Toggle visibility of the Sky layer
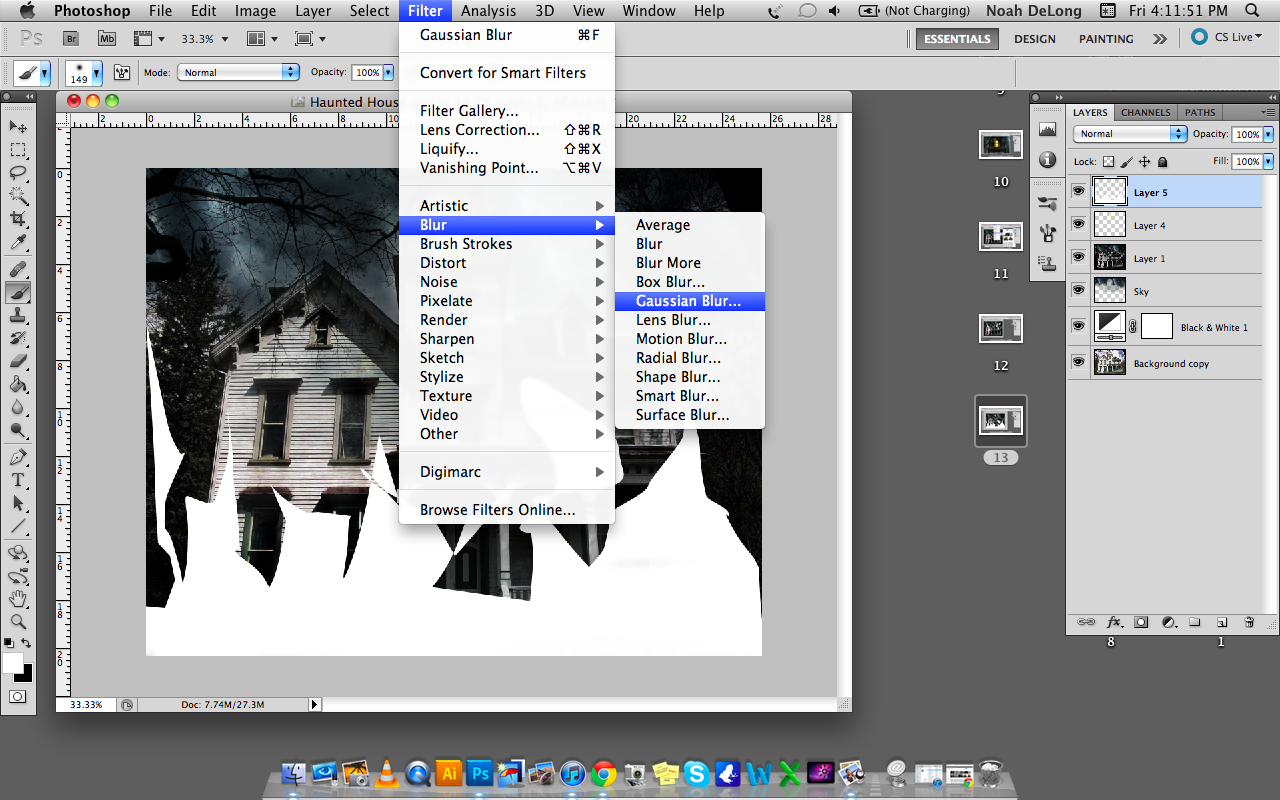 (1079, 291)
